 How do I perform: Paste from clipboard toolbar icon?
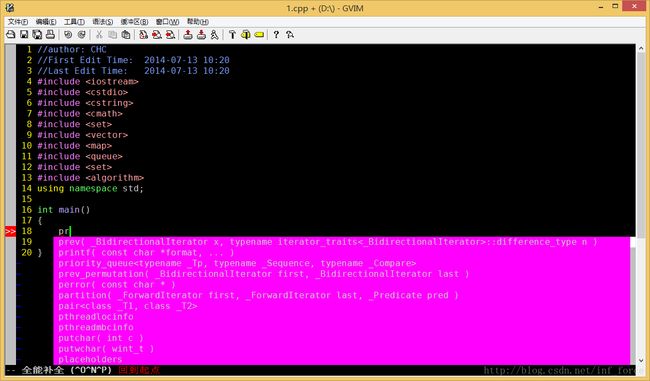(126, 34)
